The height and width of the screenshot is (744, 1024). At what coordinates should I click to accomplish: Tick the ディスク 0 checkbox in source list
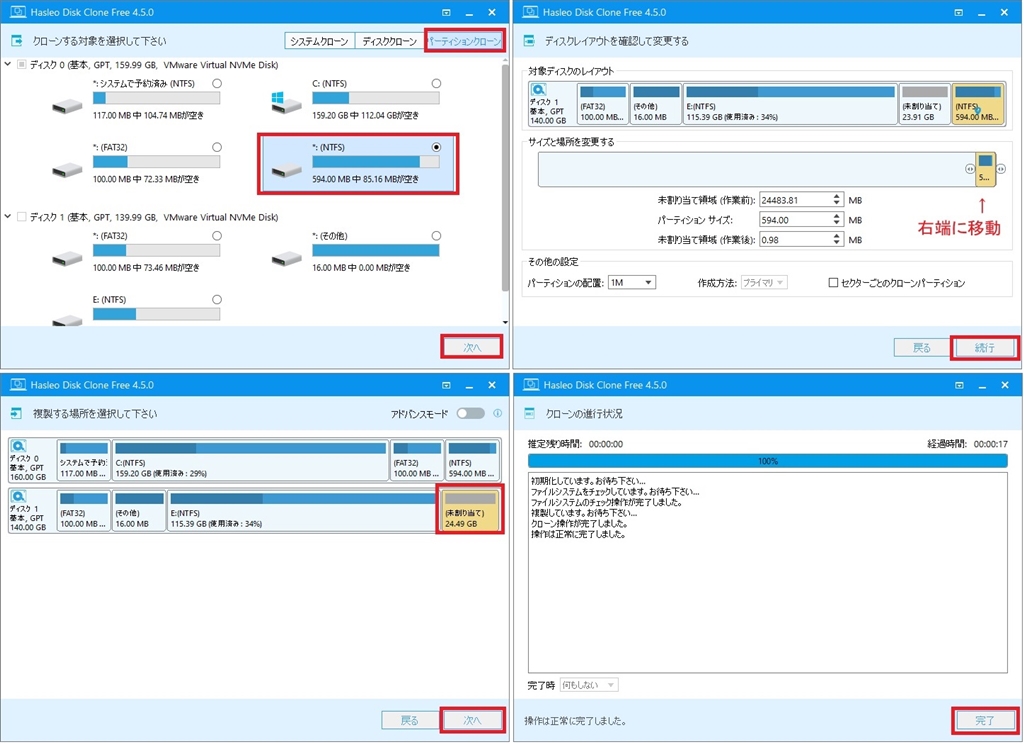(x=22, y=65)
